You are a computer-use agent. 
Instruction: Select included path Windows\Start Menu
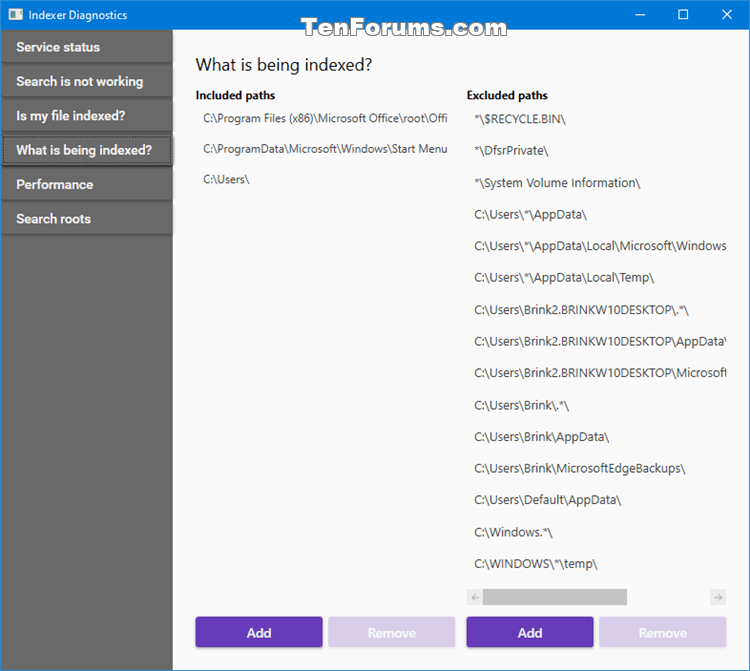pyautogui.click(x=325, y=149)
